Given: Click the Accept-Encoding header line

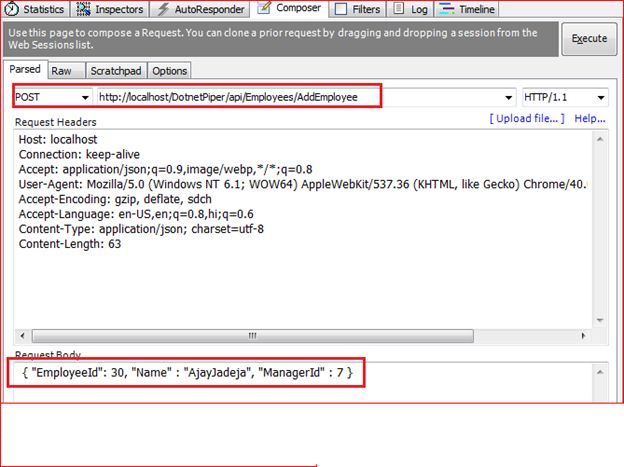Looking at the screenshot, I should (115, 199).
